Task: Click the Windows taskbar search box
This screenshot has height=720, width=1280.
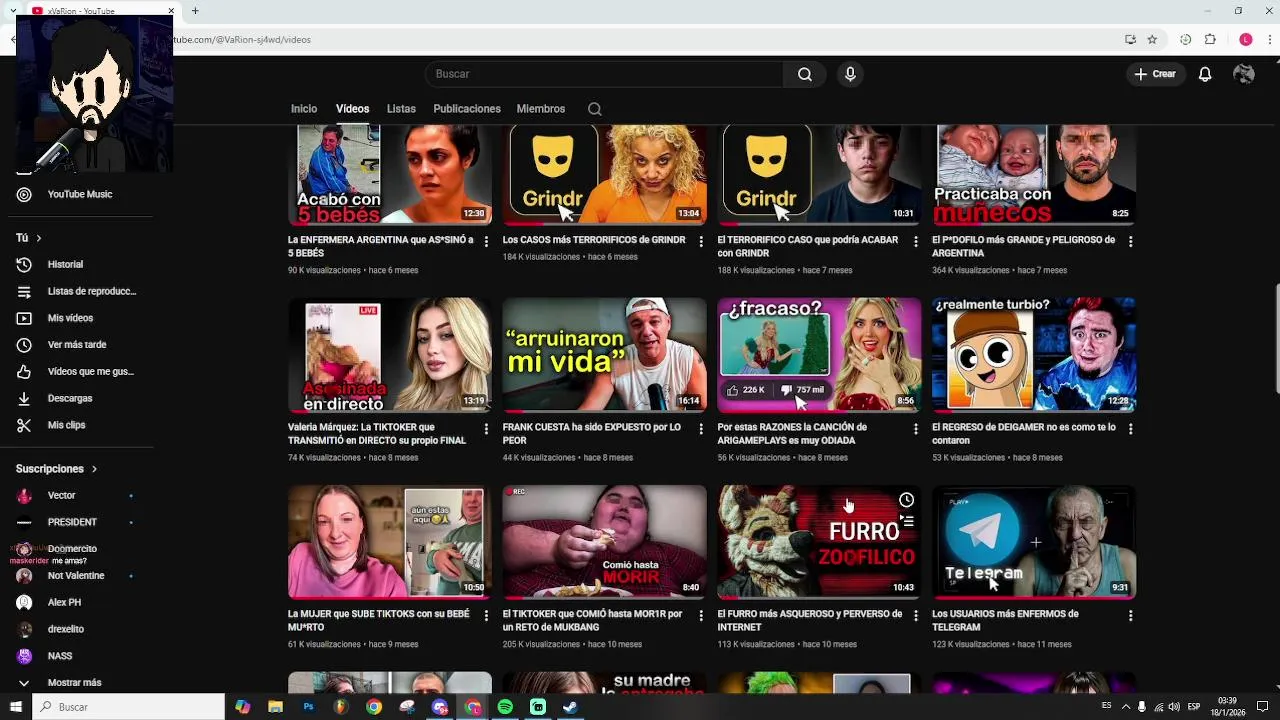Action: coord(129,707)
